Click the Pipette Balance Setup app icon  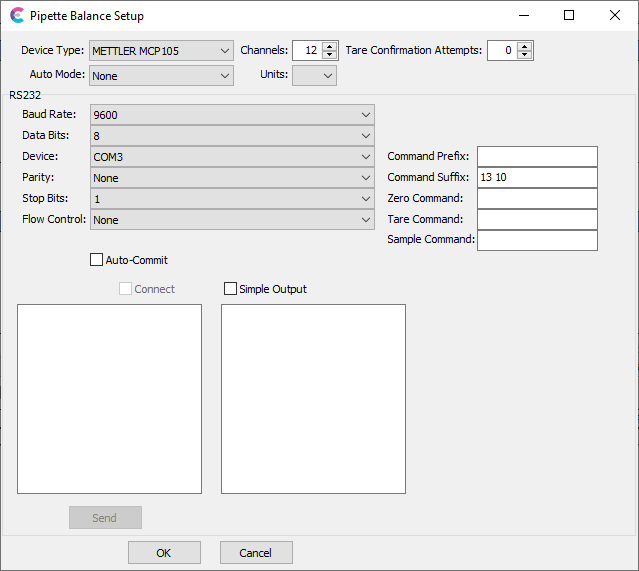pyautogui.click(x=16, y=16)
